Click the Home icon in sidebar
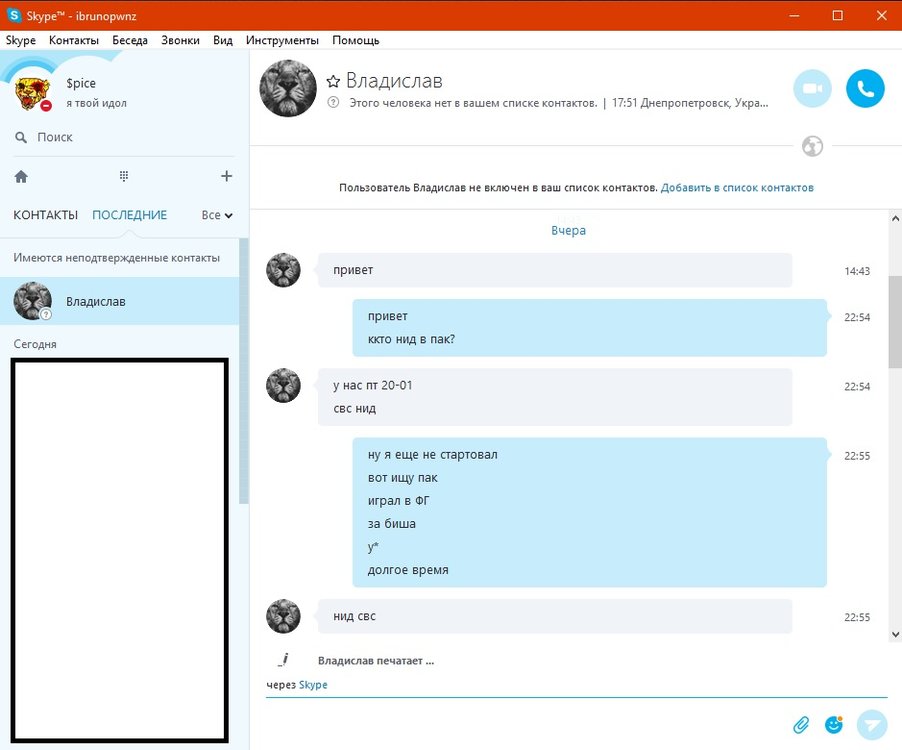902x750 pixels. (x=21, y=176)
